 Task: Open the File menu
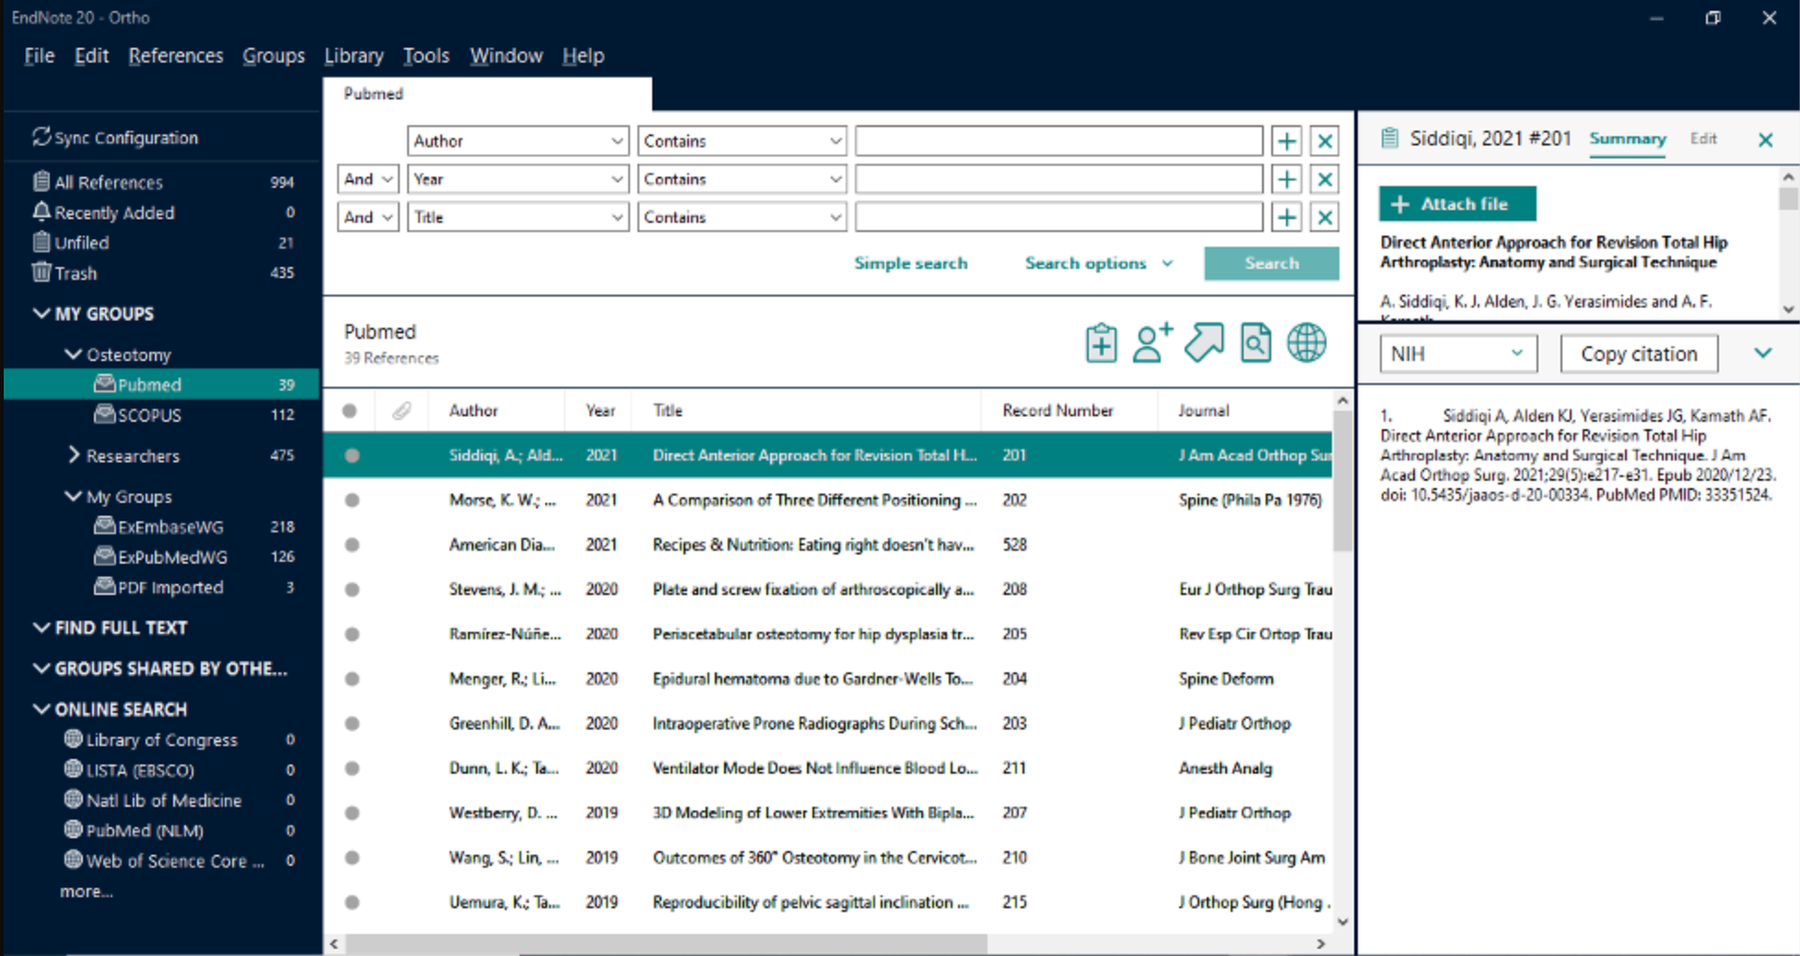(39, 56)
